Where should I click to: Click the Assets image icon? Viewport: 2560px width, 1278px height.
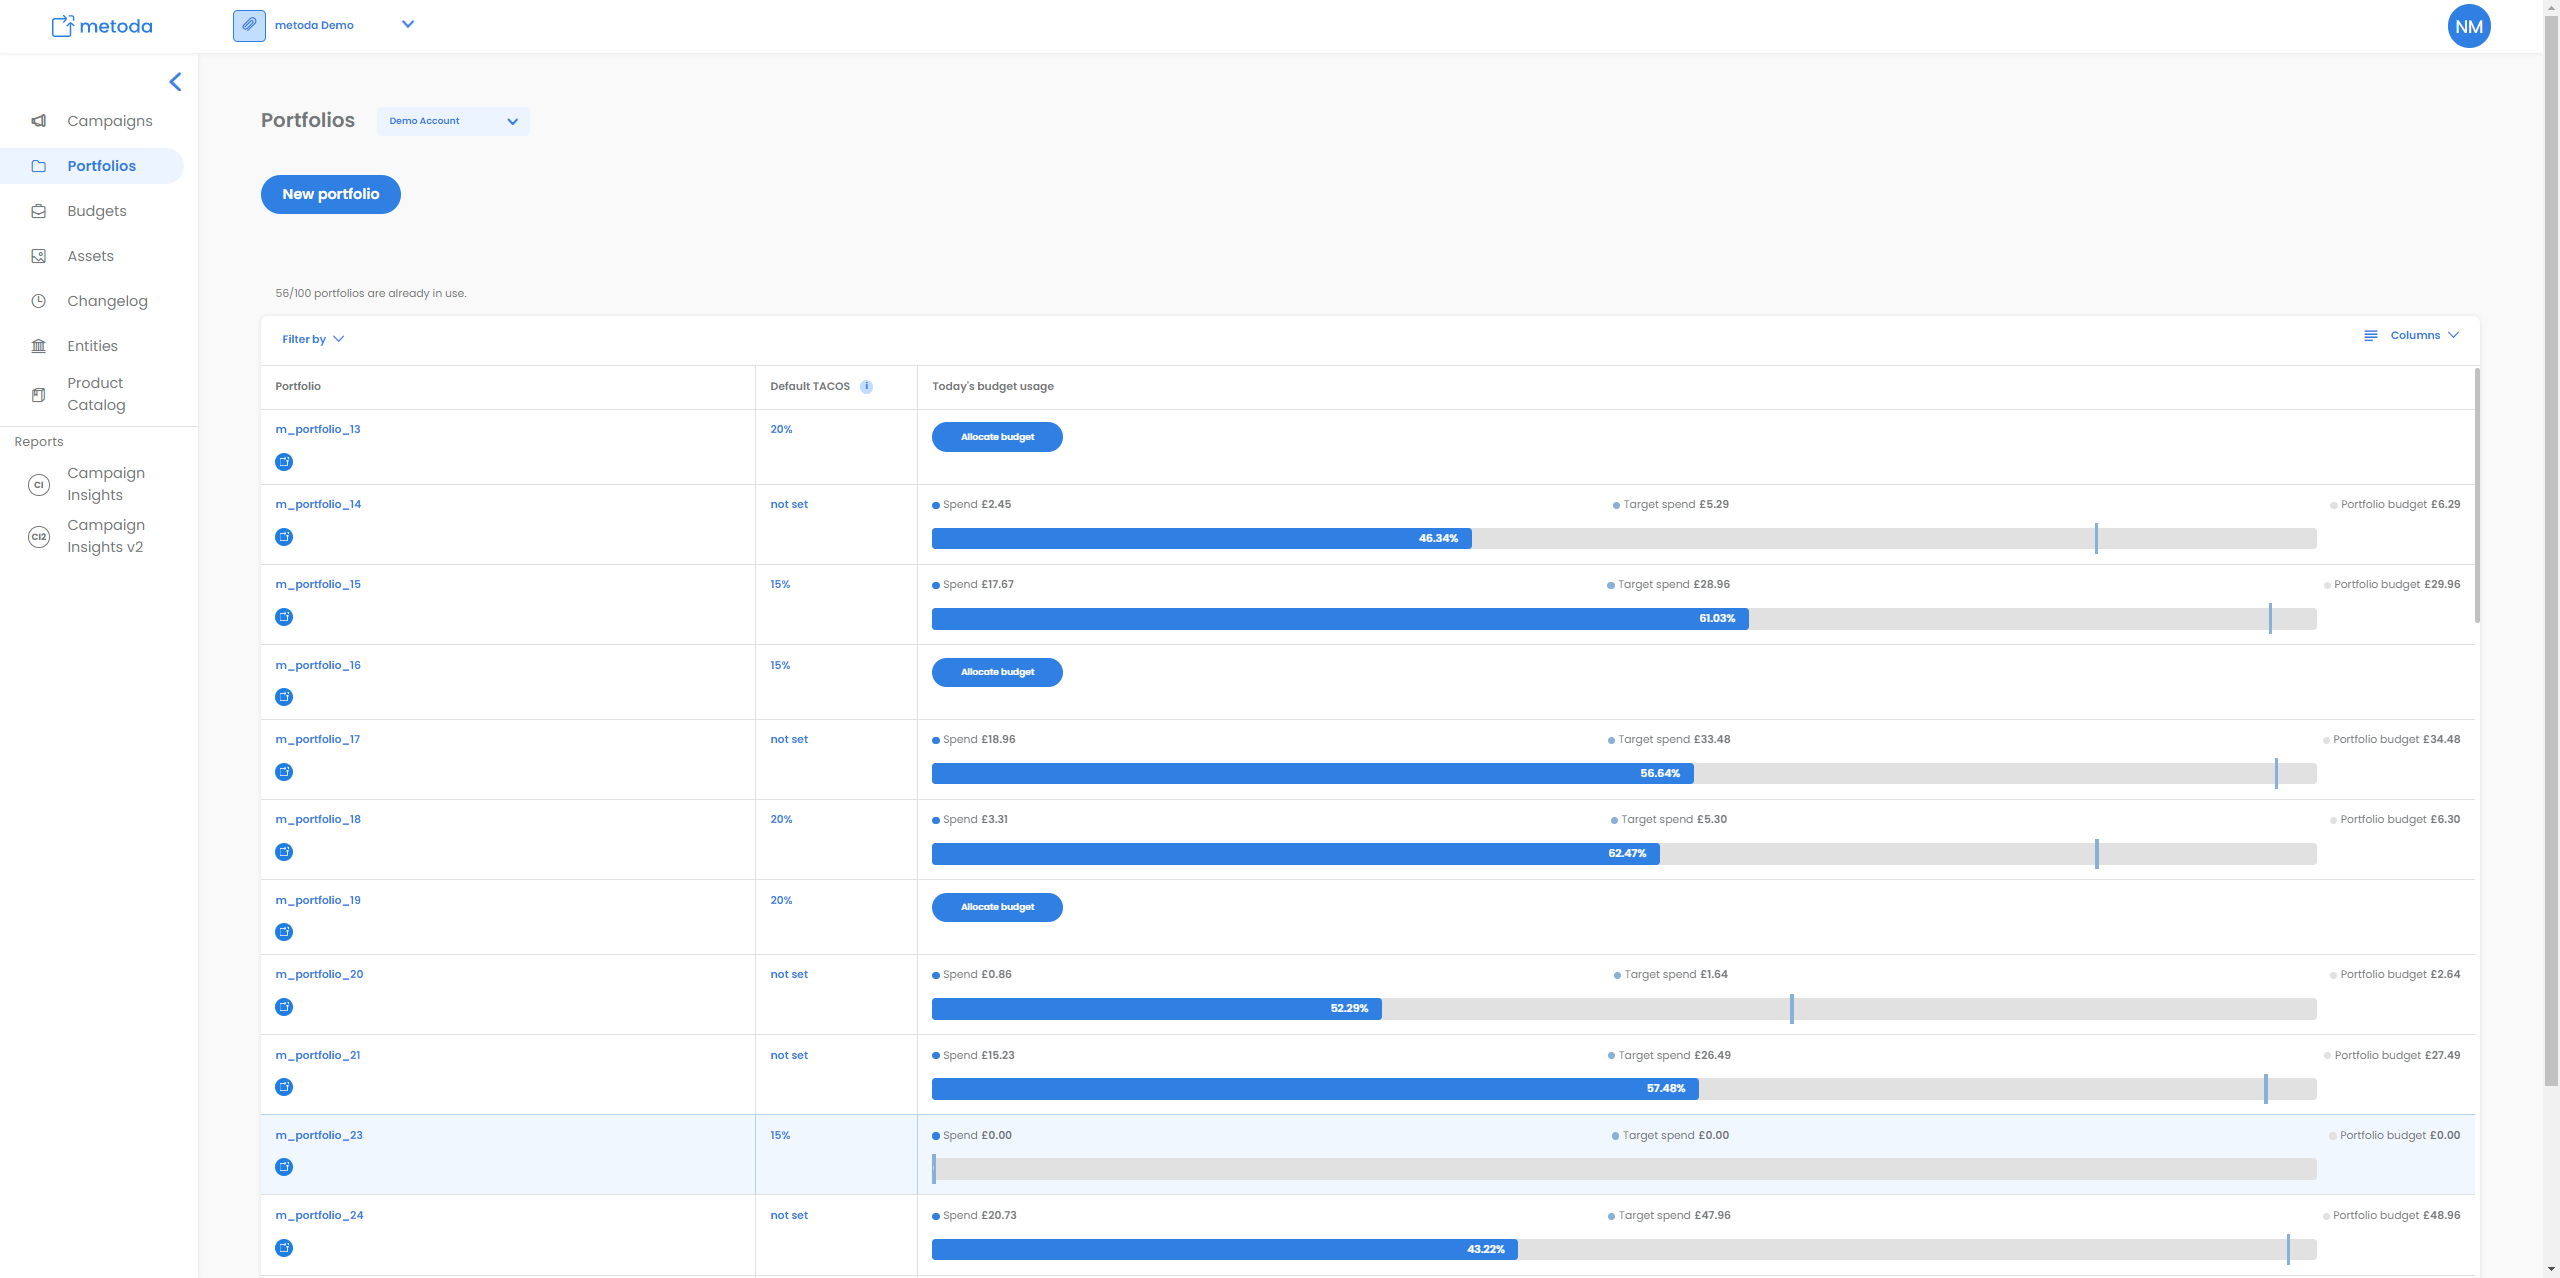(x=39, y=256)
